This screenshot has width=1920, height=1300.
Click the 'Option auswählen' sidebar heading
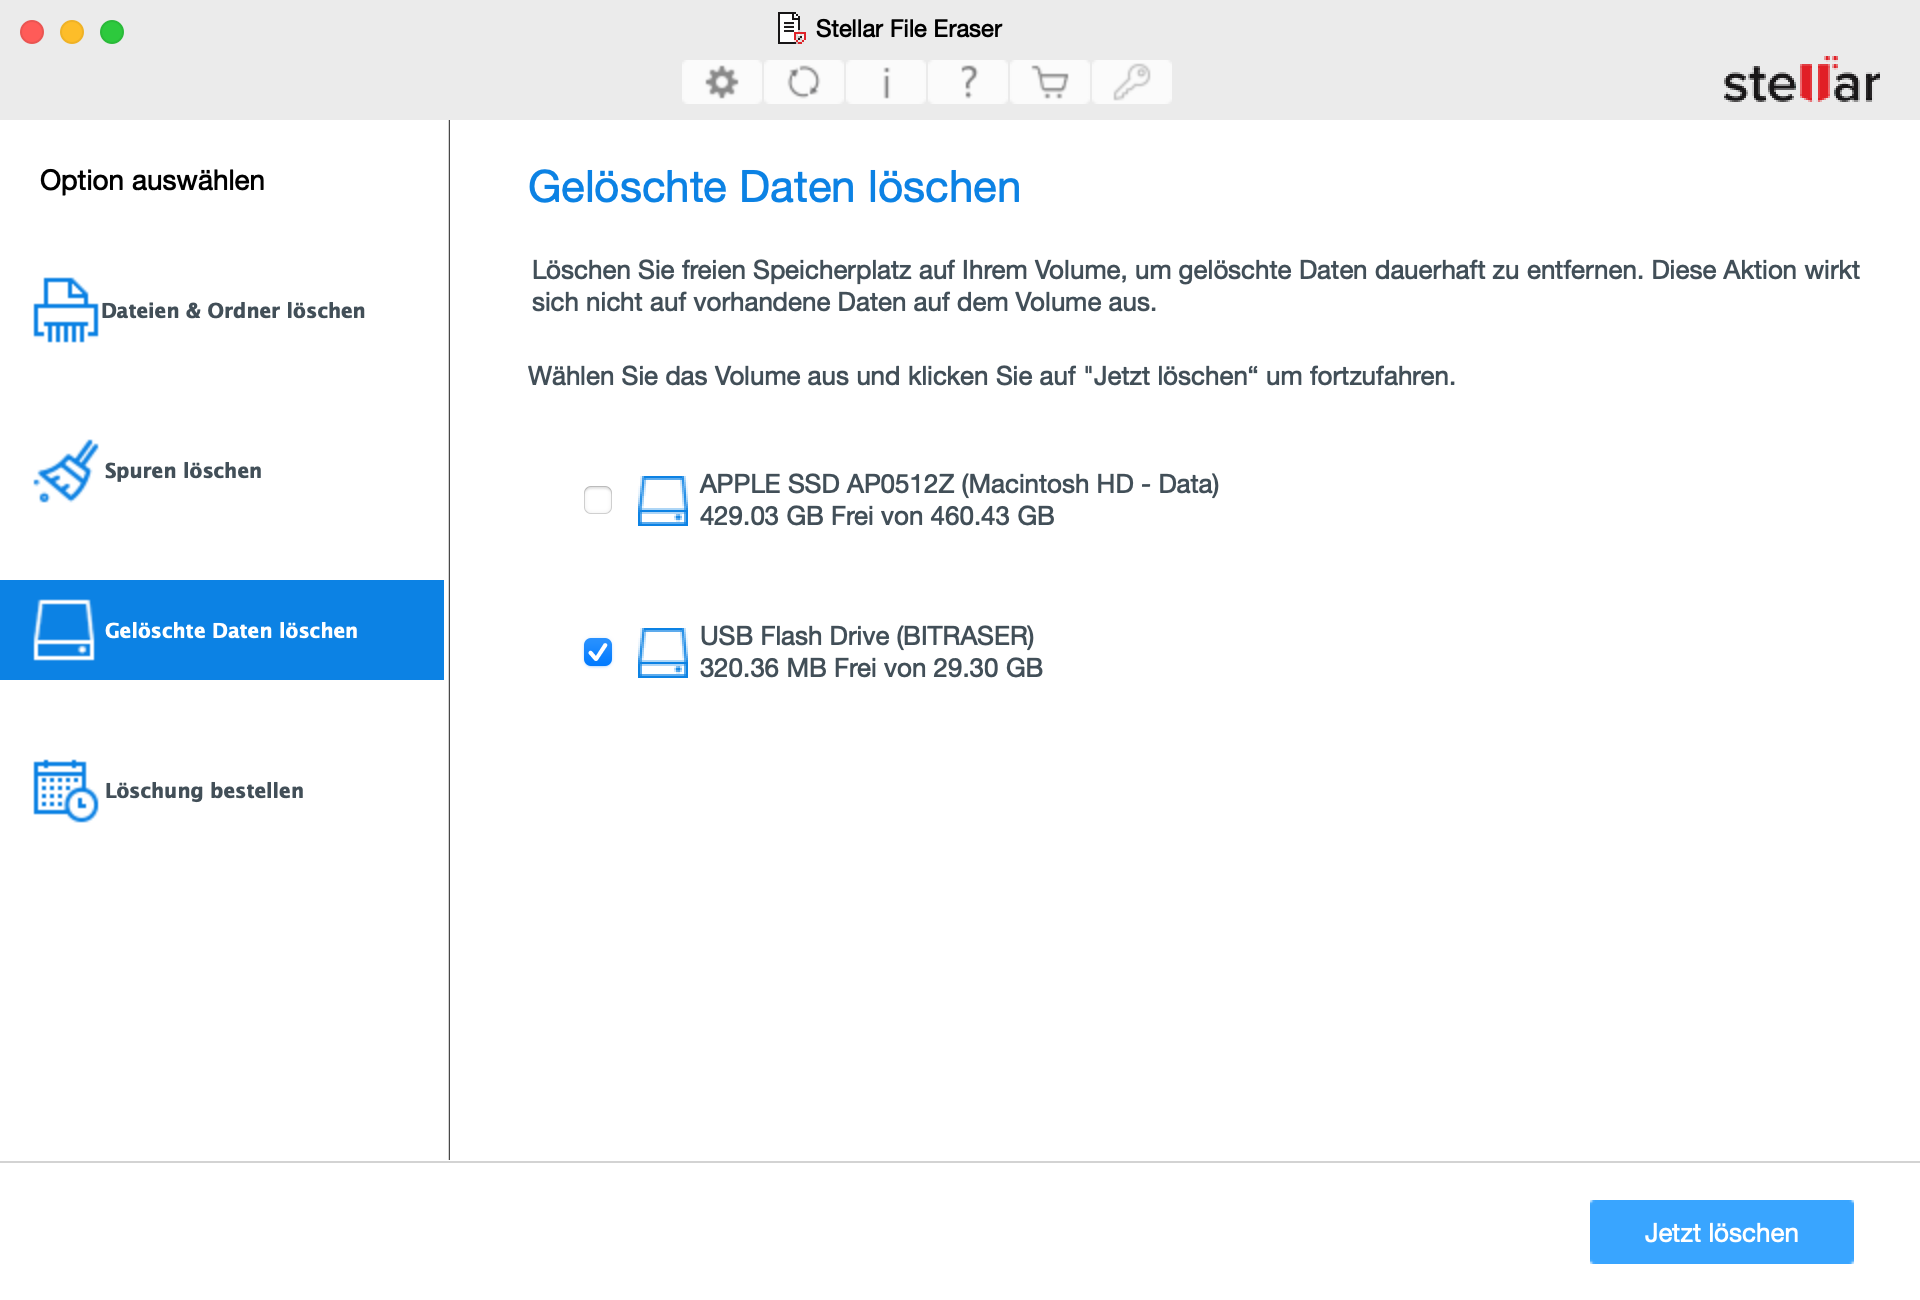[152, 180]
